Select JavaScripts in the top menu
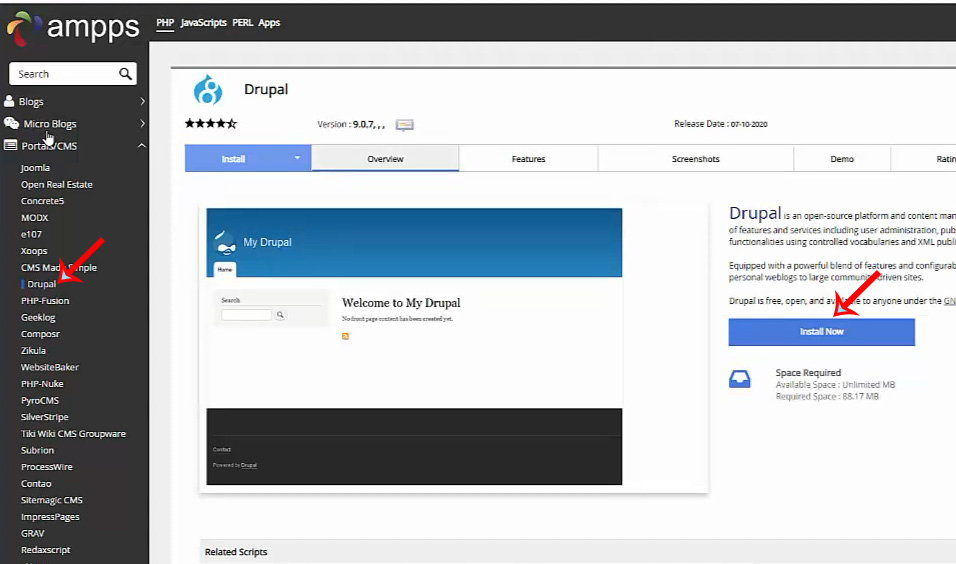 [205, 22]
